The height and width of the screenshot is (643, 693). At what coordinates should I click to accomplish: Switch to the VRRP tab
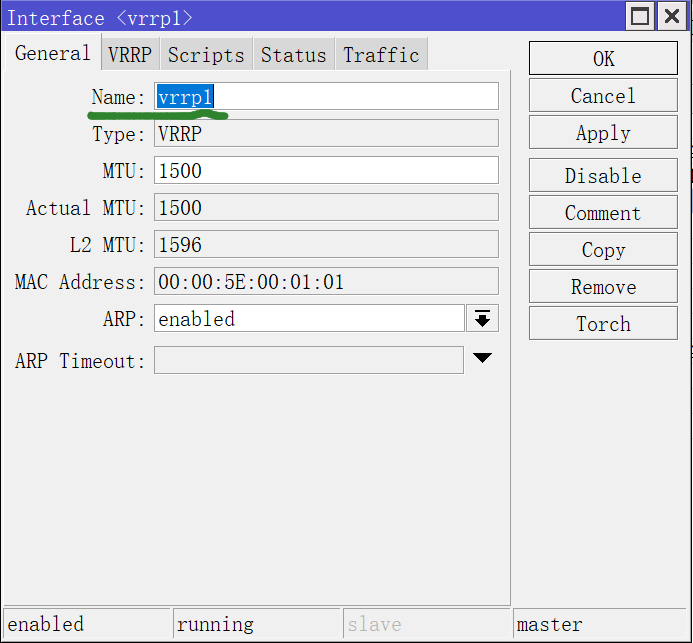coord(129,55)
